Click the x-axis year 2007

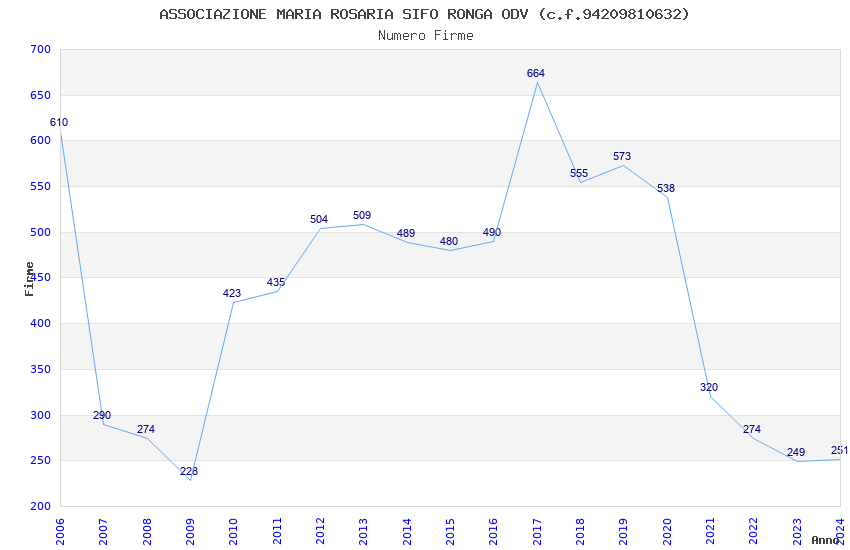point(103,531)
